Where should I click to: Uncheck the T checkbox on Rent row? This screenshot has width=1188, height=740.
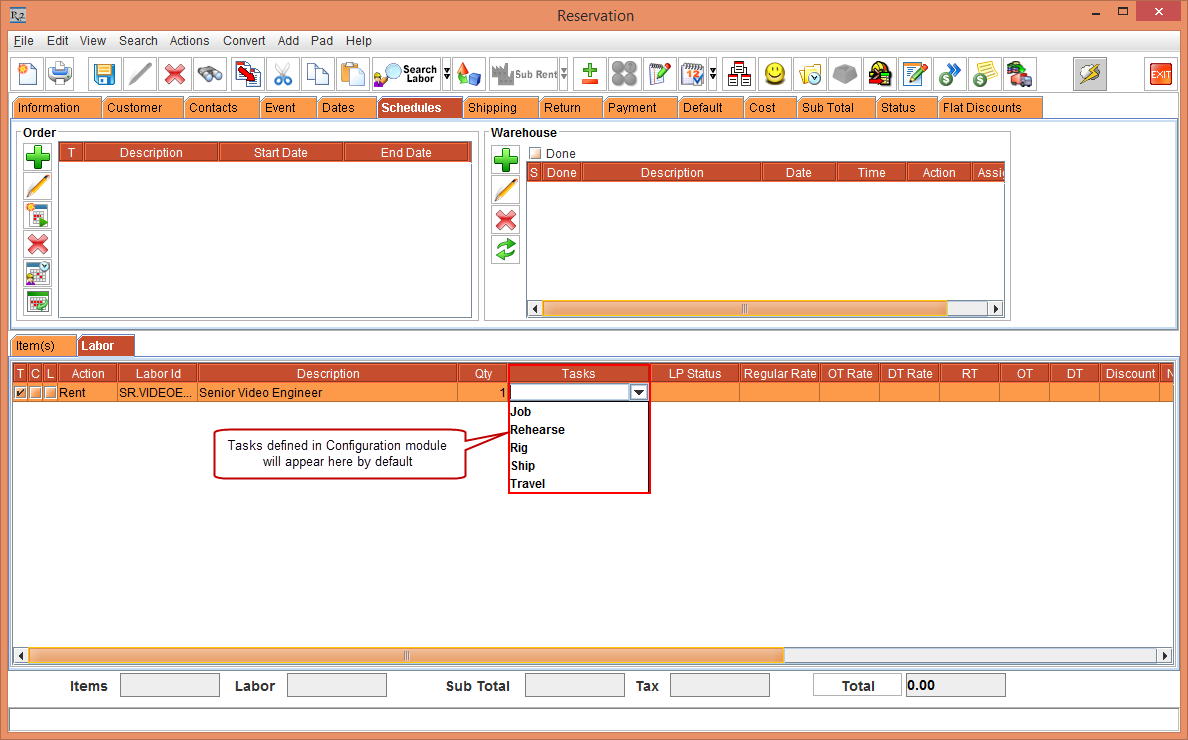pyautogui.click(x=21, y=393)
